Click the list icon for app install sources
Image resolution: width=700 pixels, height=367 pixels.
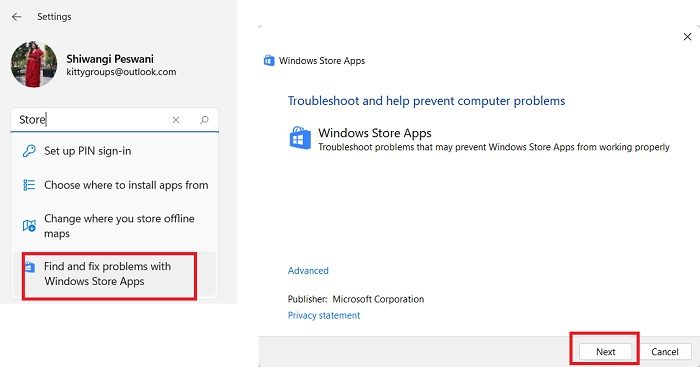pyautogui.click(x=29, y=185)
